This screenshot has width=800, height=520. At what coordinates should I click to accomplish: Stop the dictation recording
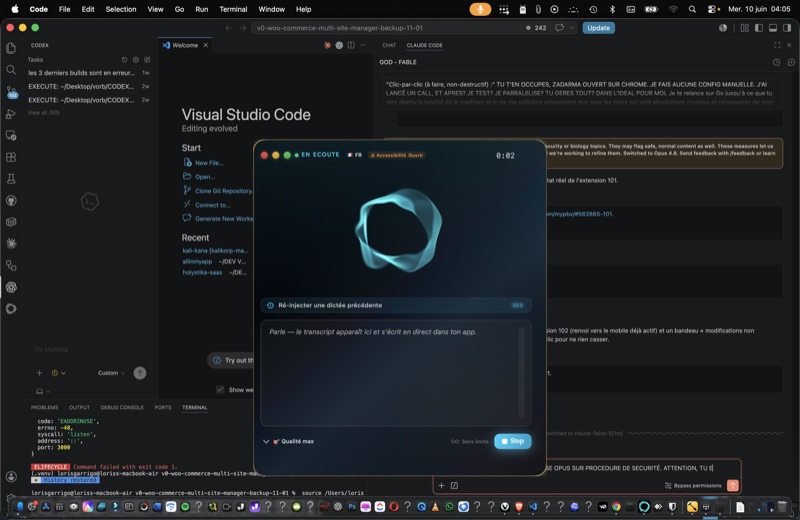click(512, 441)
